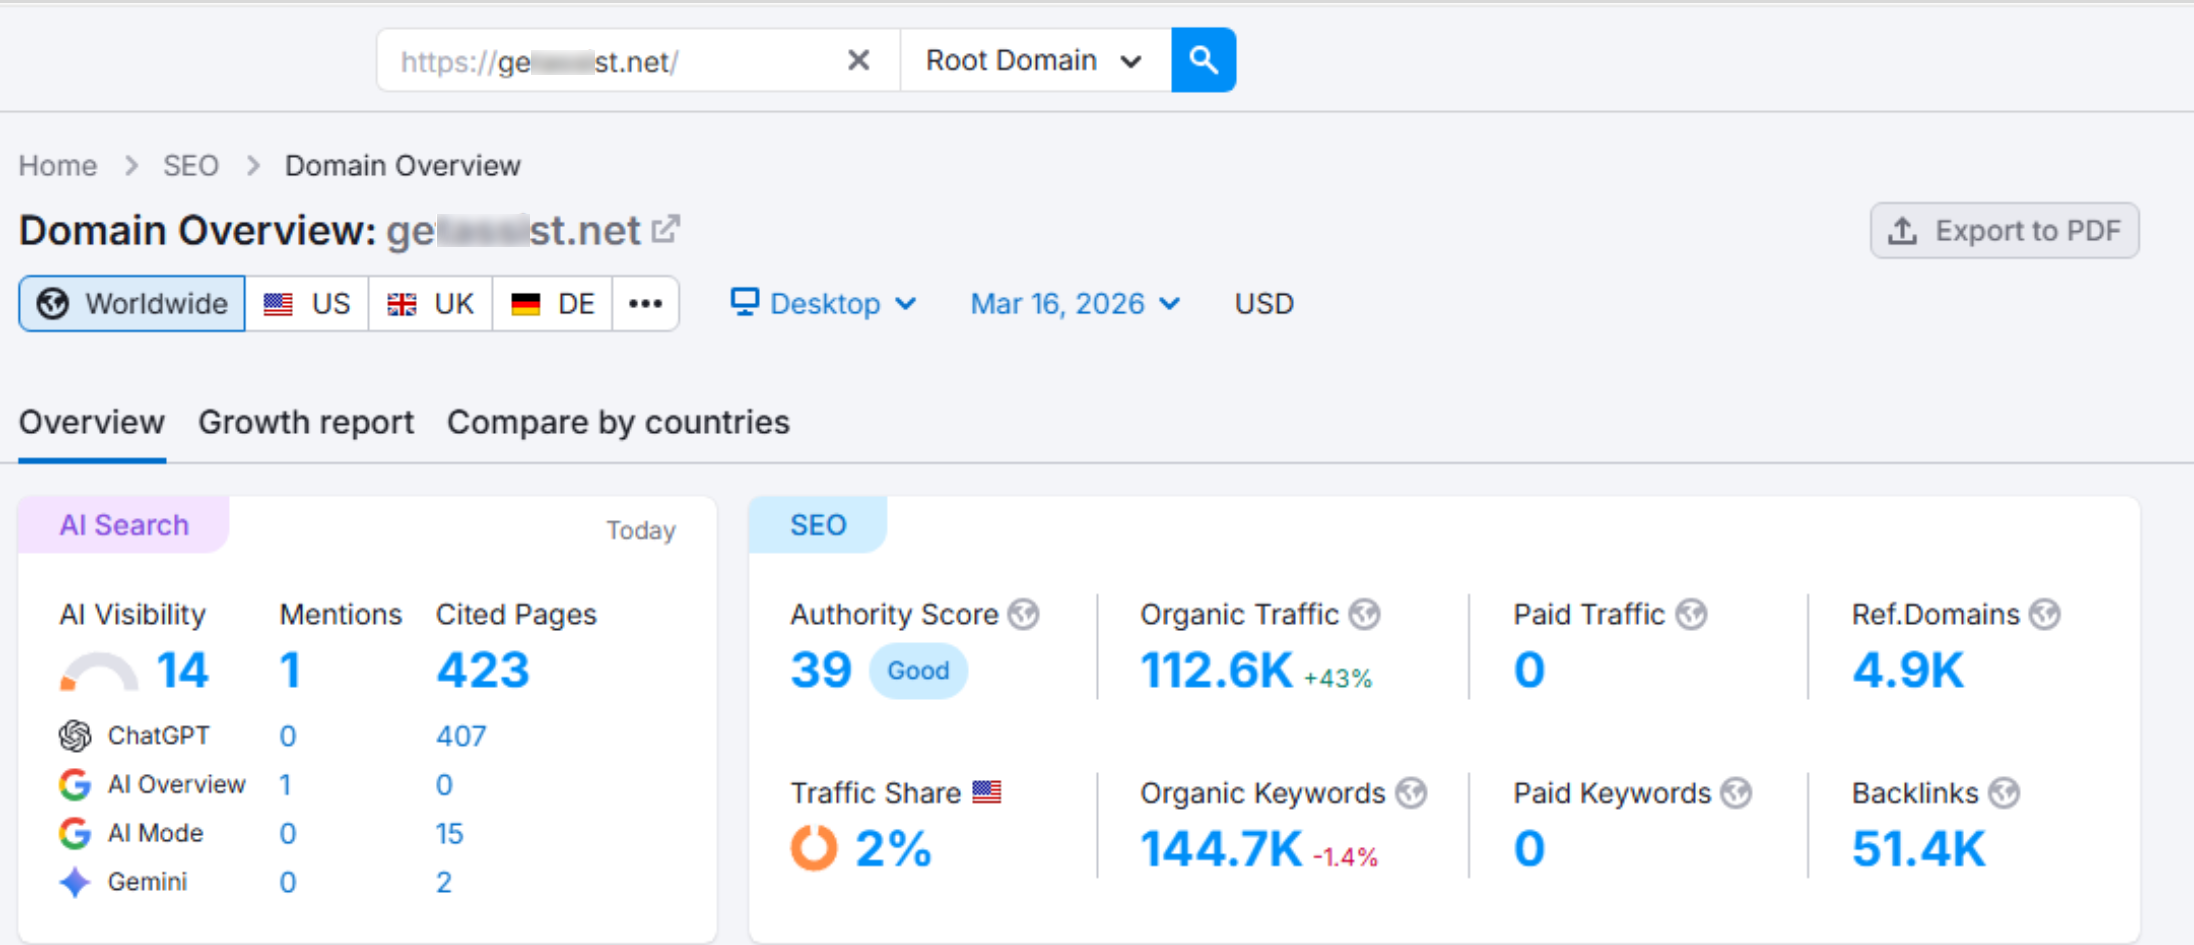Open the Authority Score info tooltip icon
This screenshot has width=2194, height=945.
click(1024, 614)
